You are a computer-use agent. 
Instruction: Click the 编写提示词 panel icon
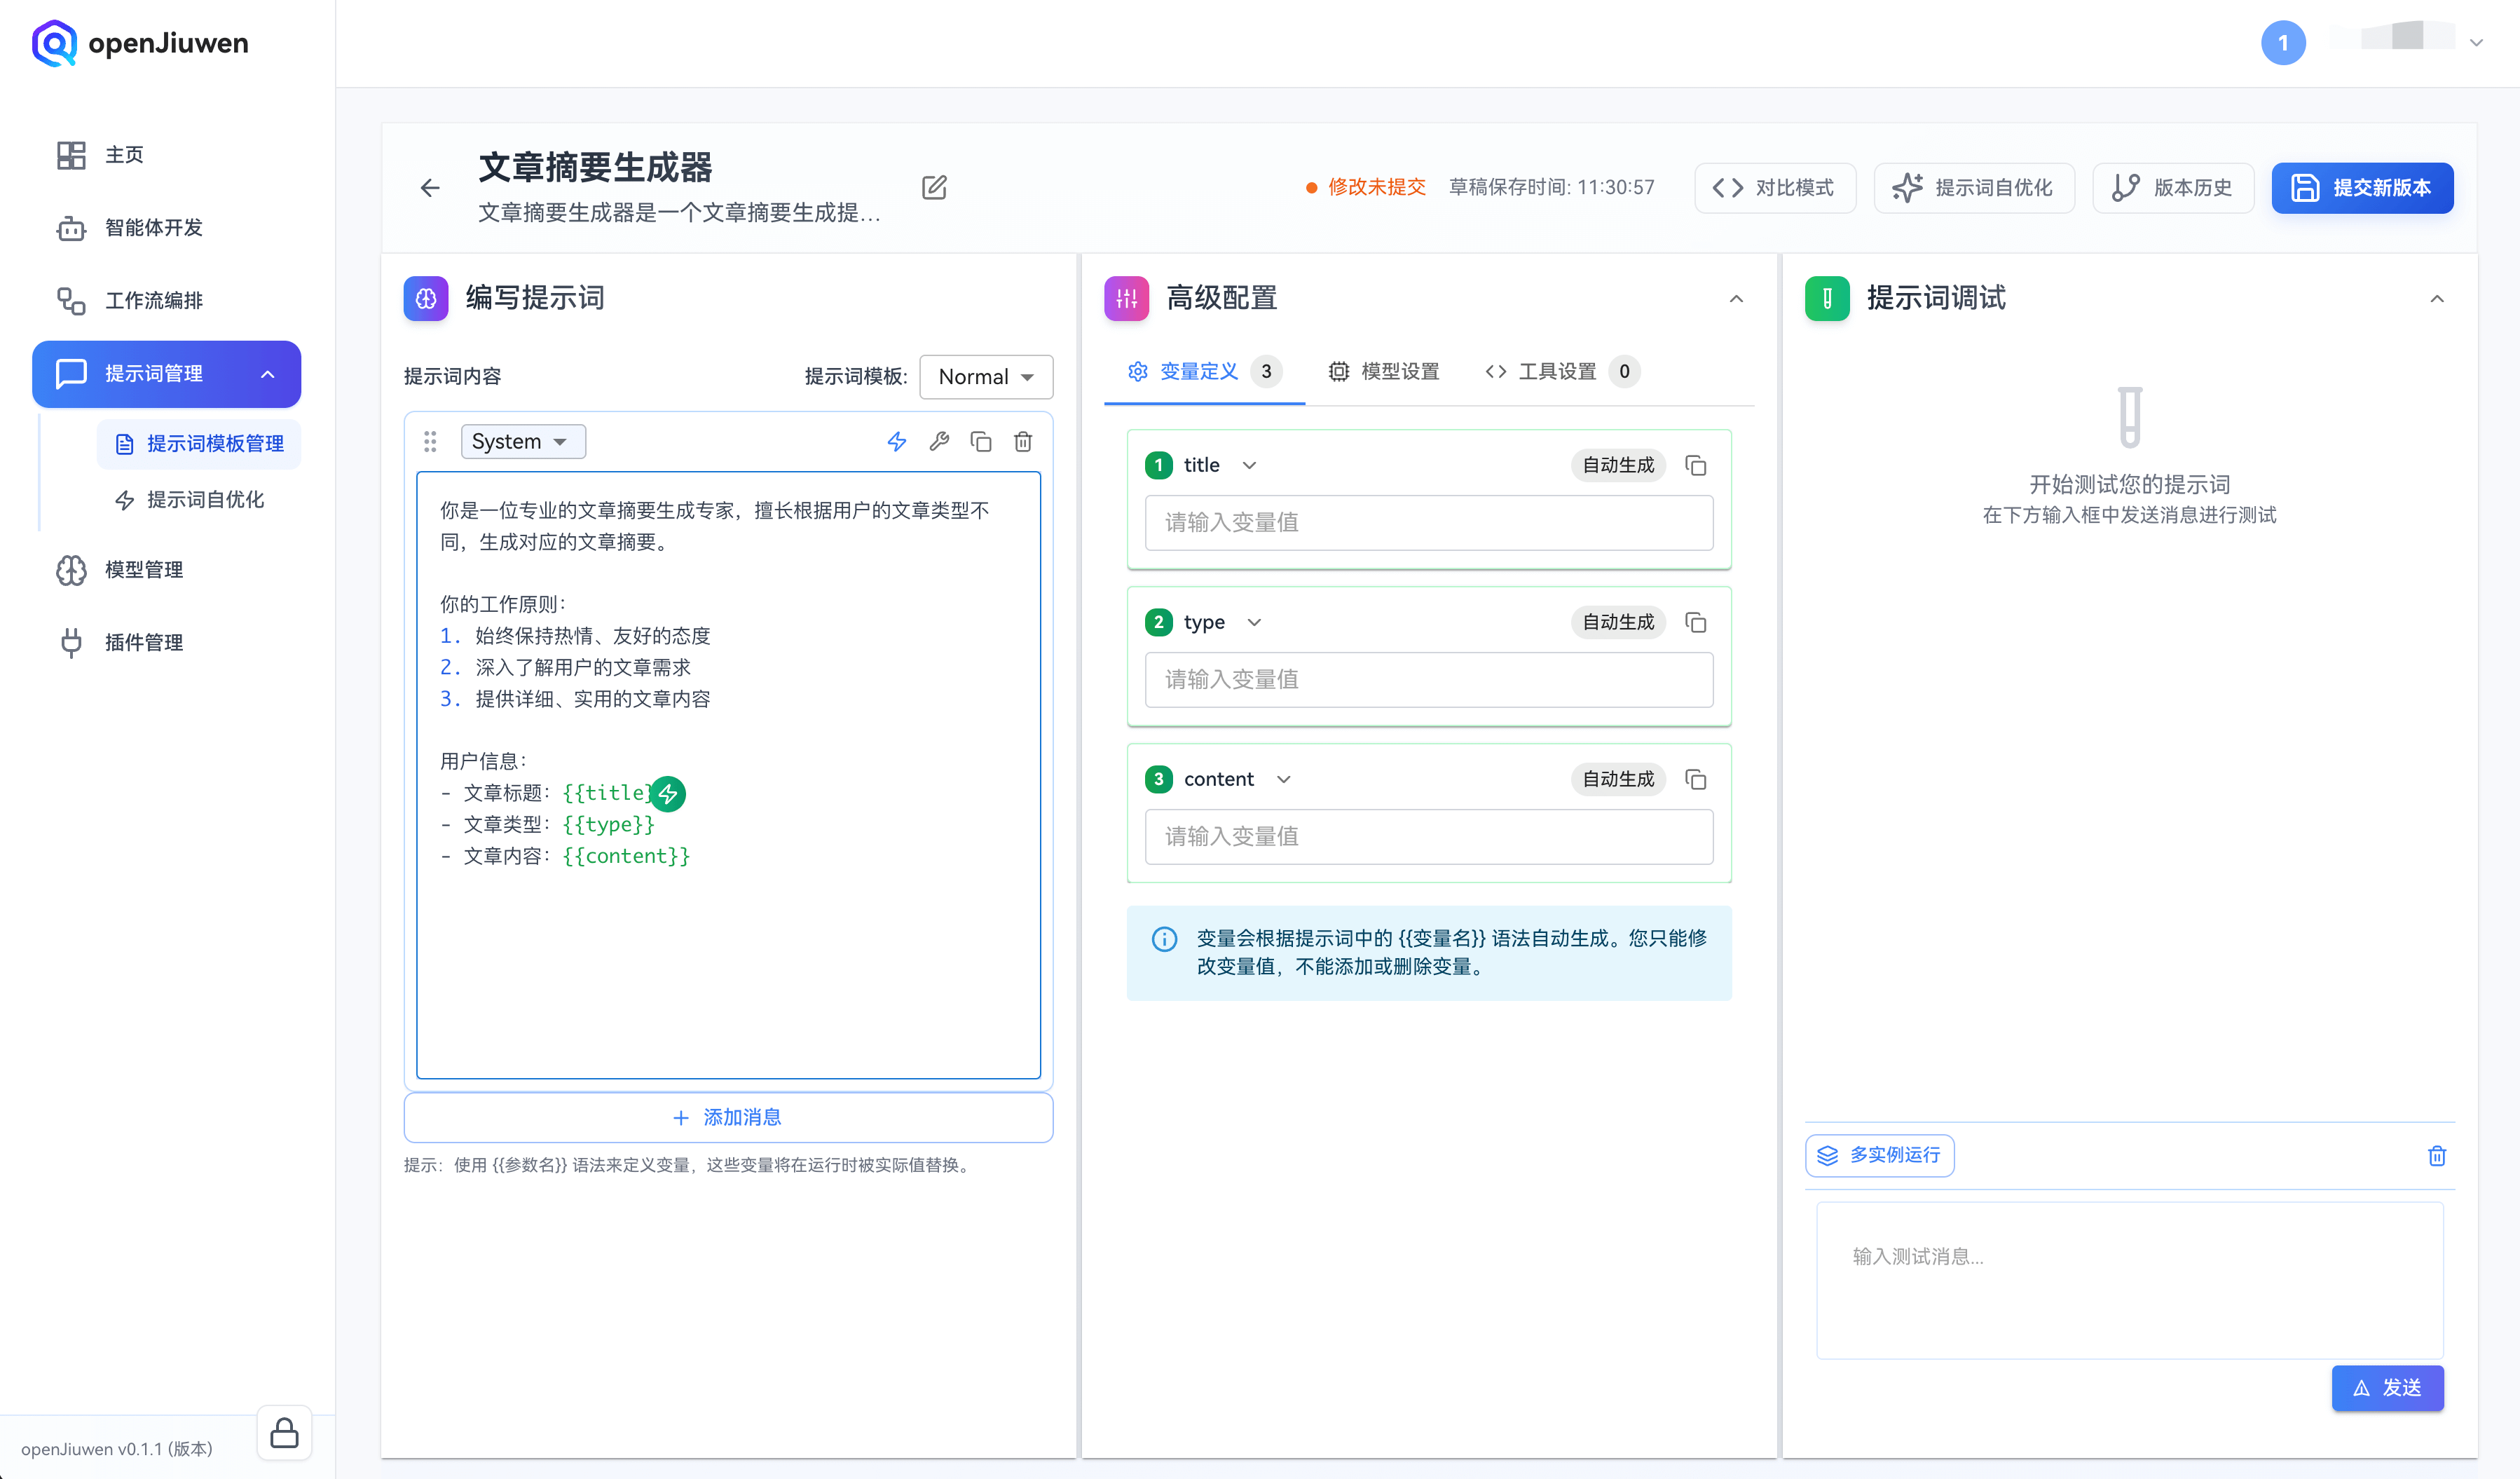click(x=426, y=298)
